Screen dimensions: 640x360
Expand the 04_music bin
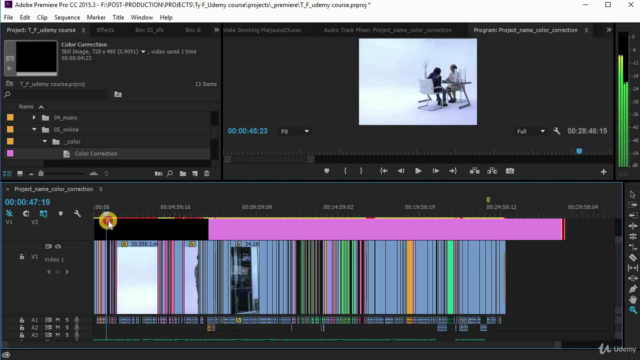coord(34,118)
